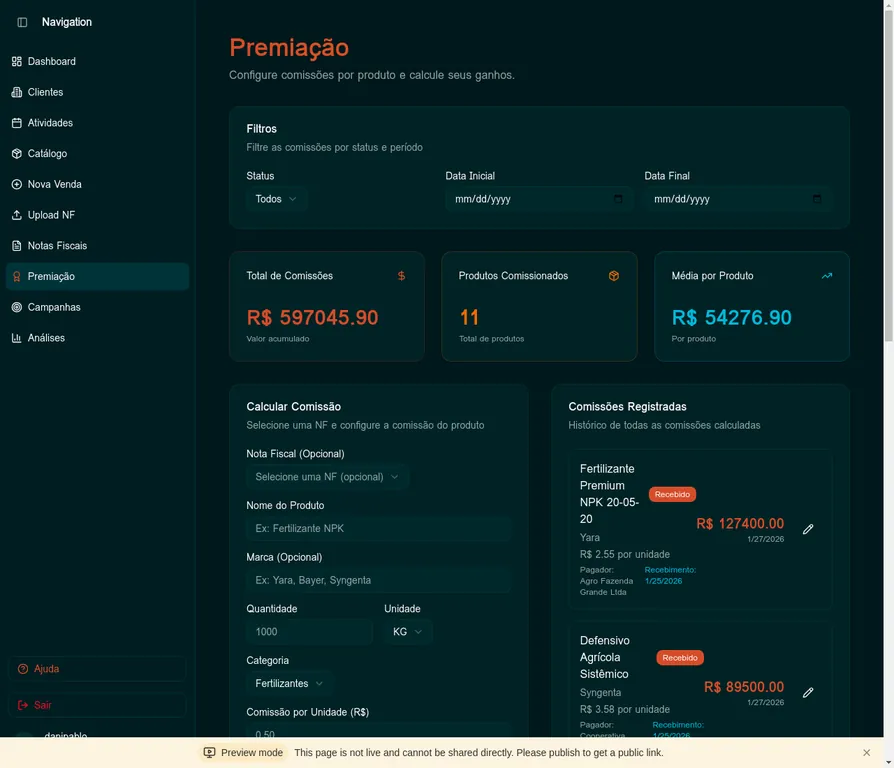
Task: Go to the Premiação navigation item
Action: [x=54, y=276]
